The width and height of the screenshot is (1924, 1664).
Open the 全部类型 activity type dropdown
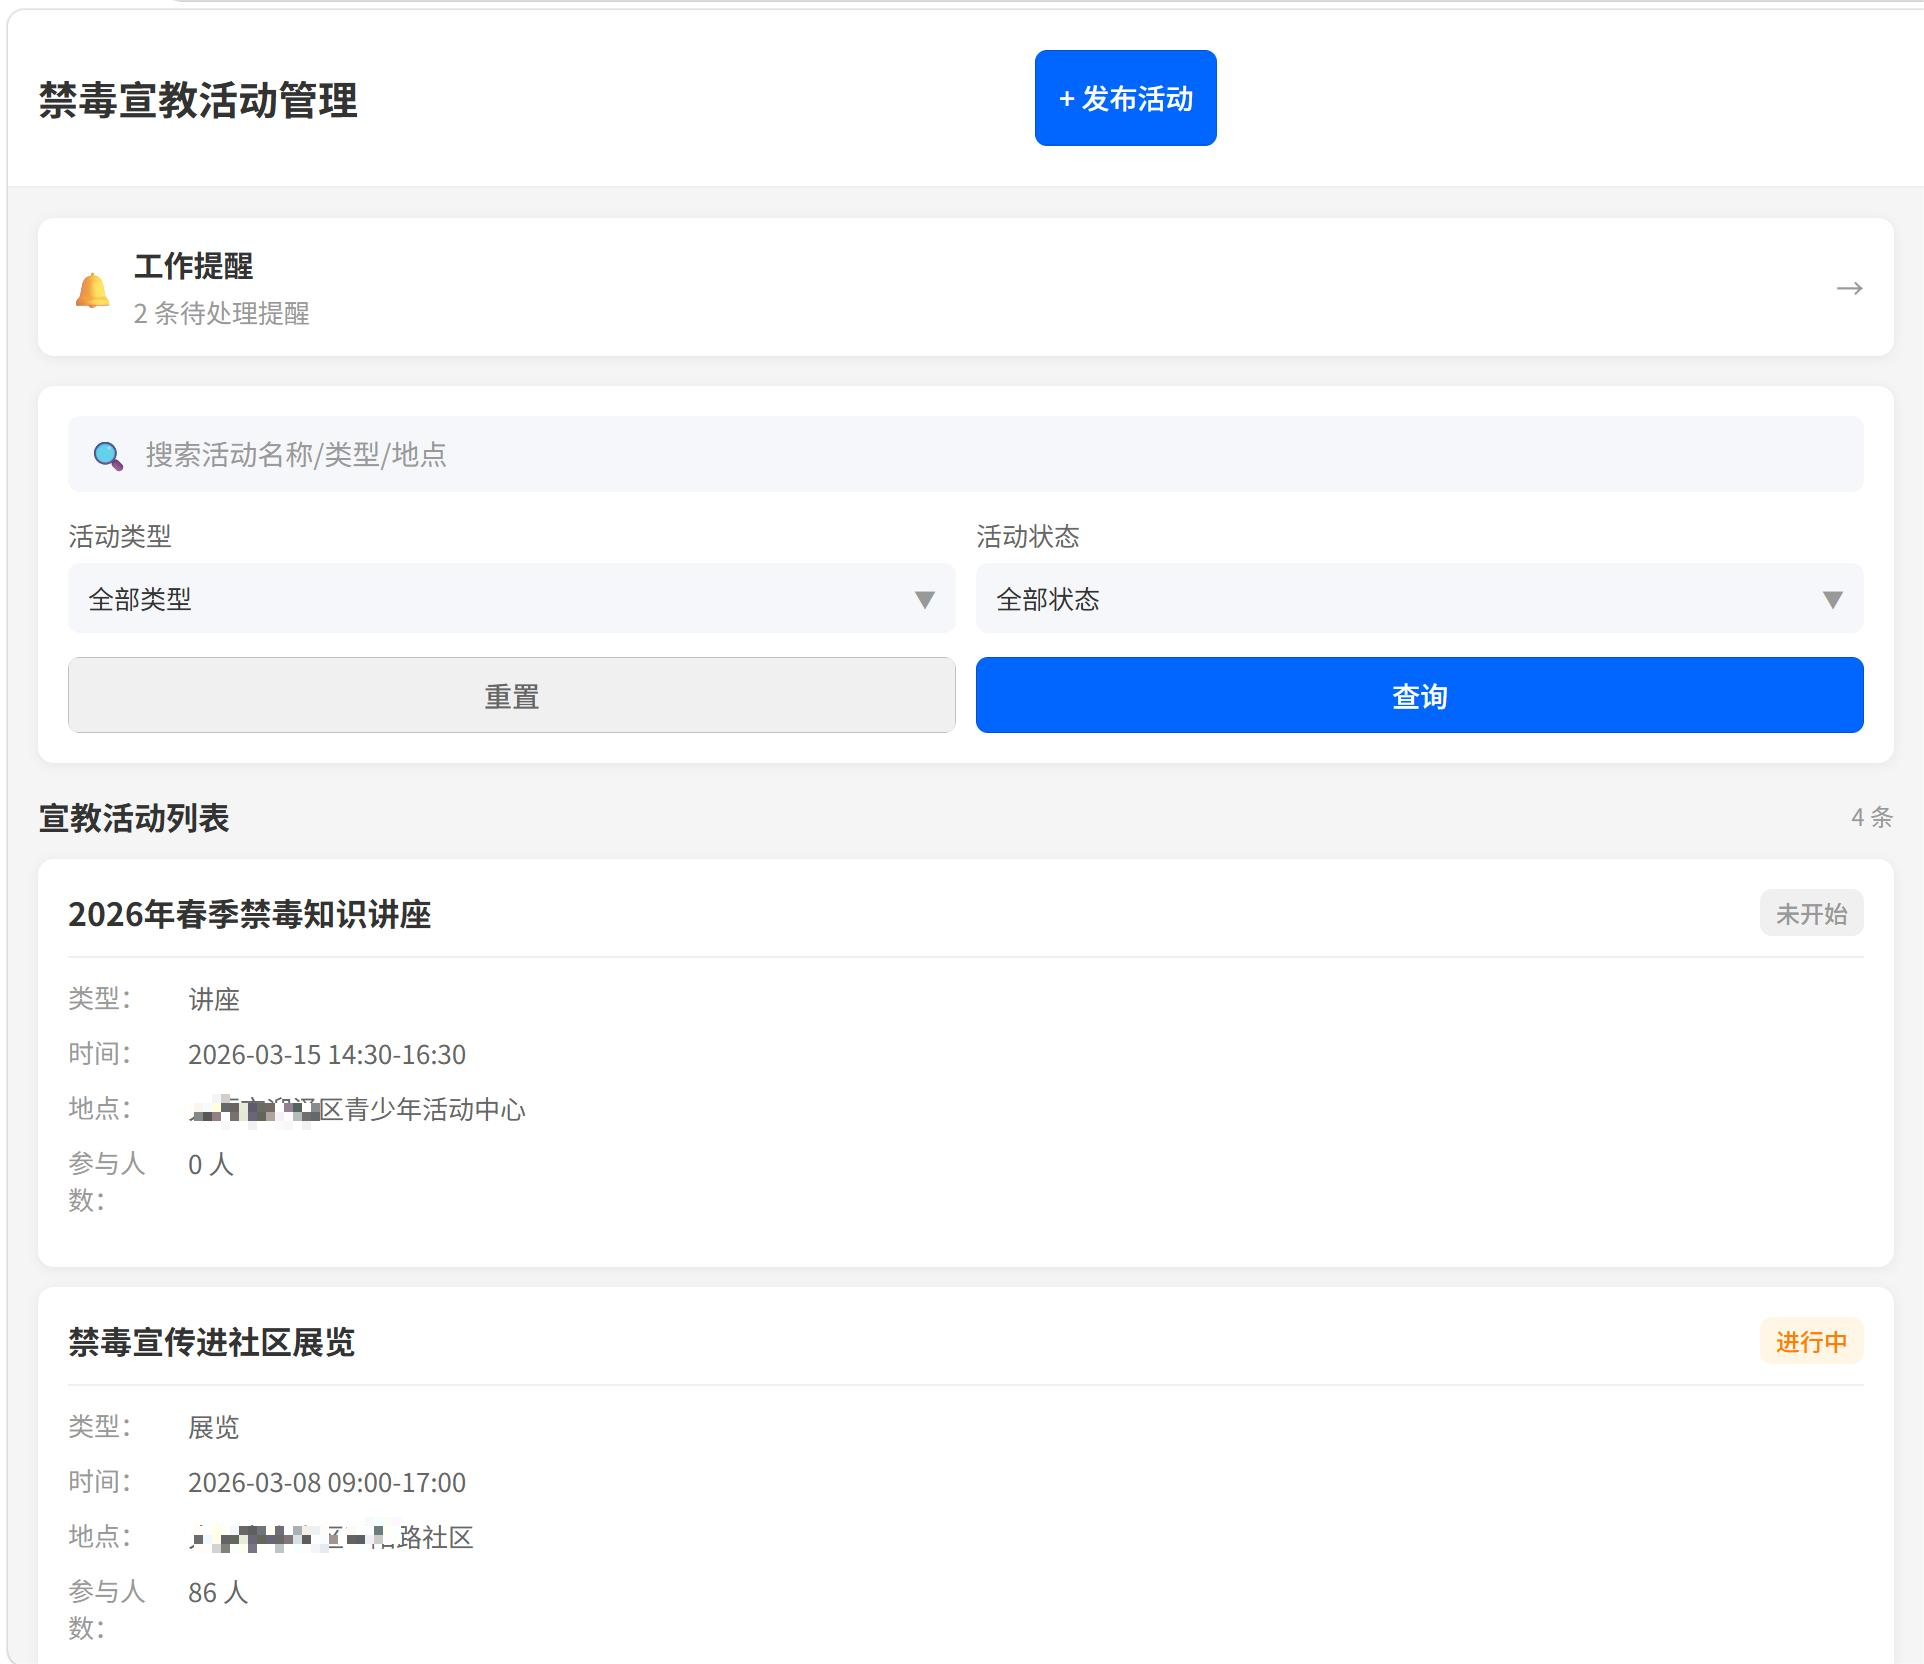(x=511, y=598)
